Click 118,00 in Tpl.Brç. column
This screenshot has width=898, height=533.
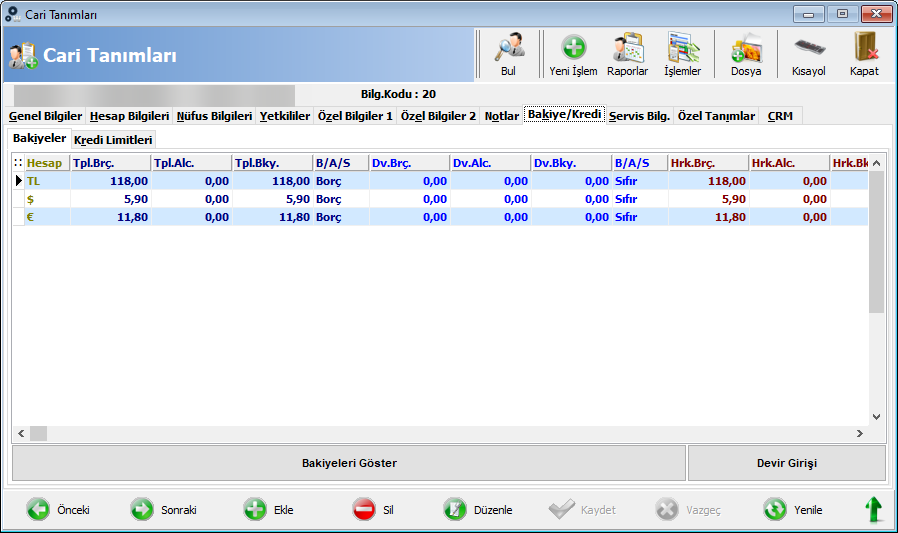tap(129, 181)
